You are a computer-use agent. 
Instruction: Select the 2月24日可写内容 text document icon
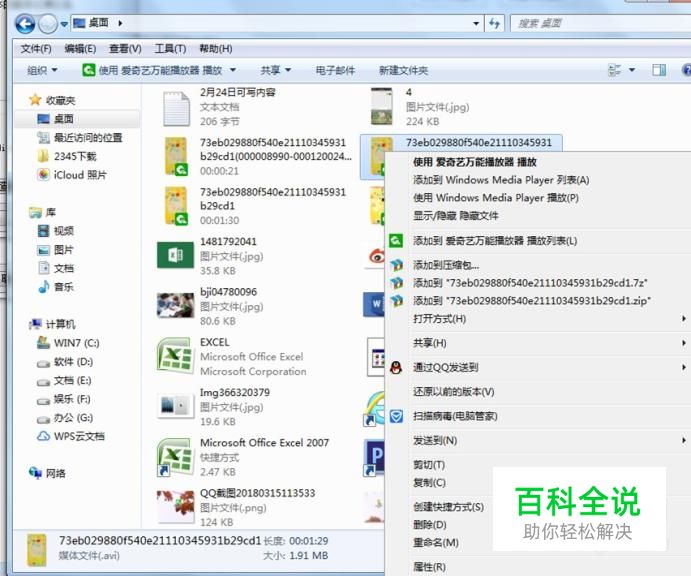(176, 108)
